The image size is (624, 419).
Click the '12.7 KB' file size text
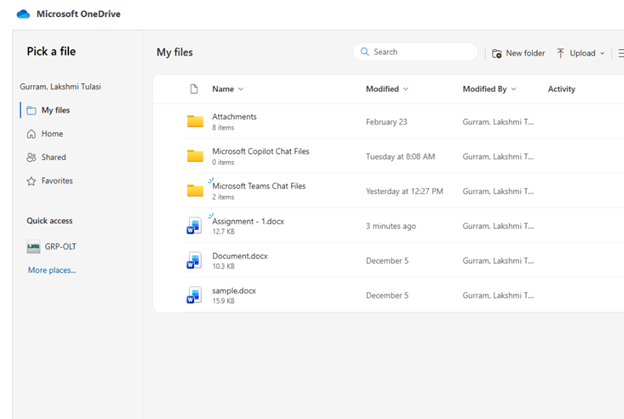(223, 232)
